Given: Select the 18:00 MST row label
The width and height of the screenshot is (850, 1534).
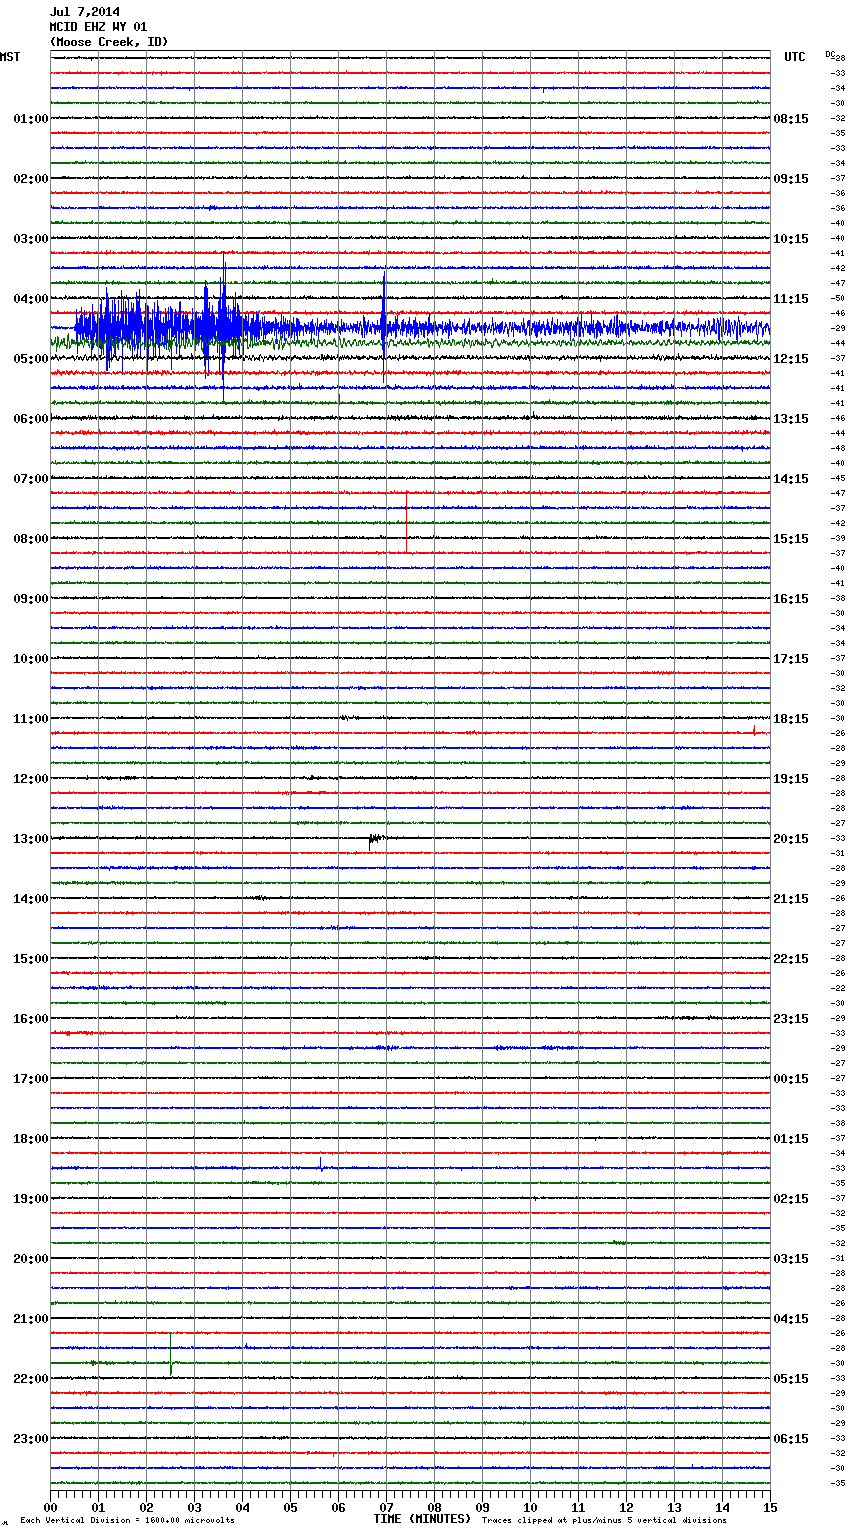Looking at the screenshot, I should (31, 1139).
